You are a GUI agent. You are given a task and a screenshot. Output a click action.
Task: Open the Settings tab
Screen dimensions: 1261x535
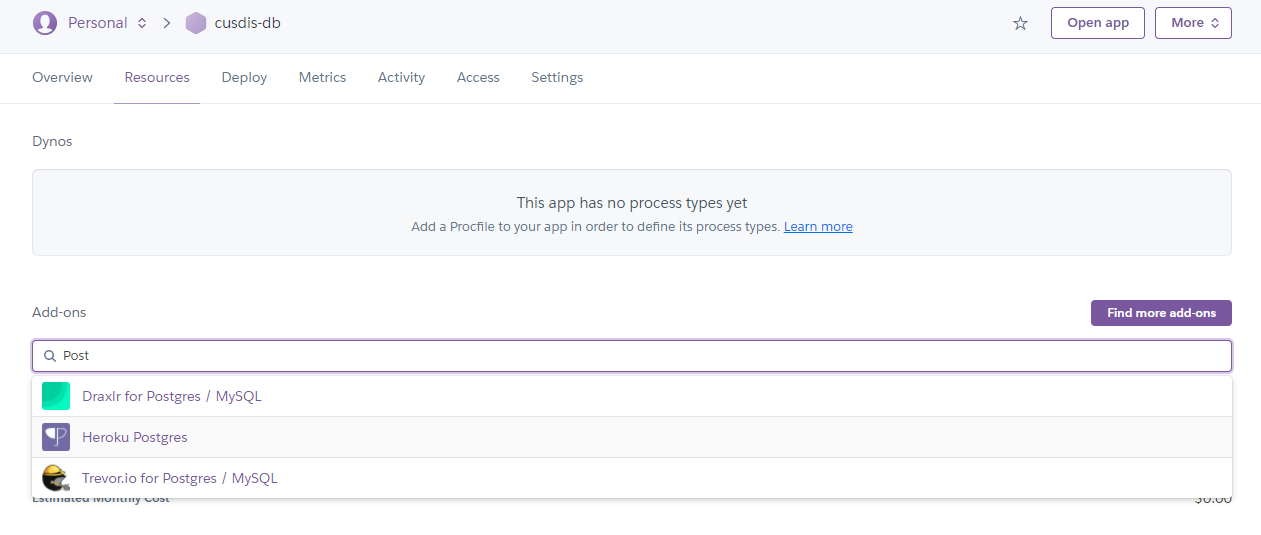pyautogui.click(x=557, y=77)
